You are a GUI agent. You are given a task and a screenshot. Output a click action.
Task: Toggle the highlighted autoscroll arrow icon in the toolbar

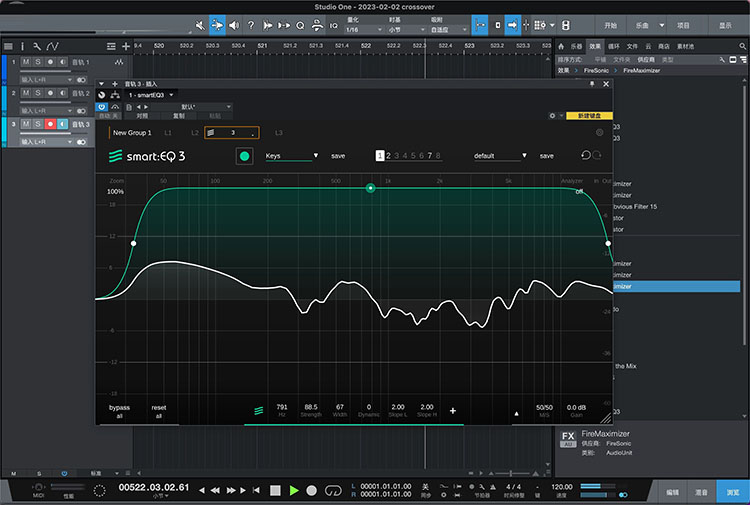coord(513,25)
